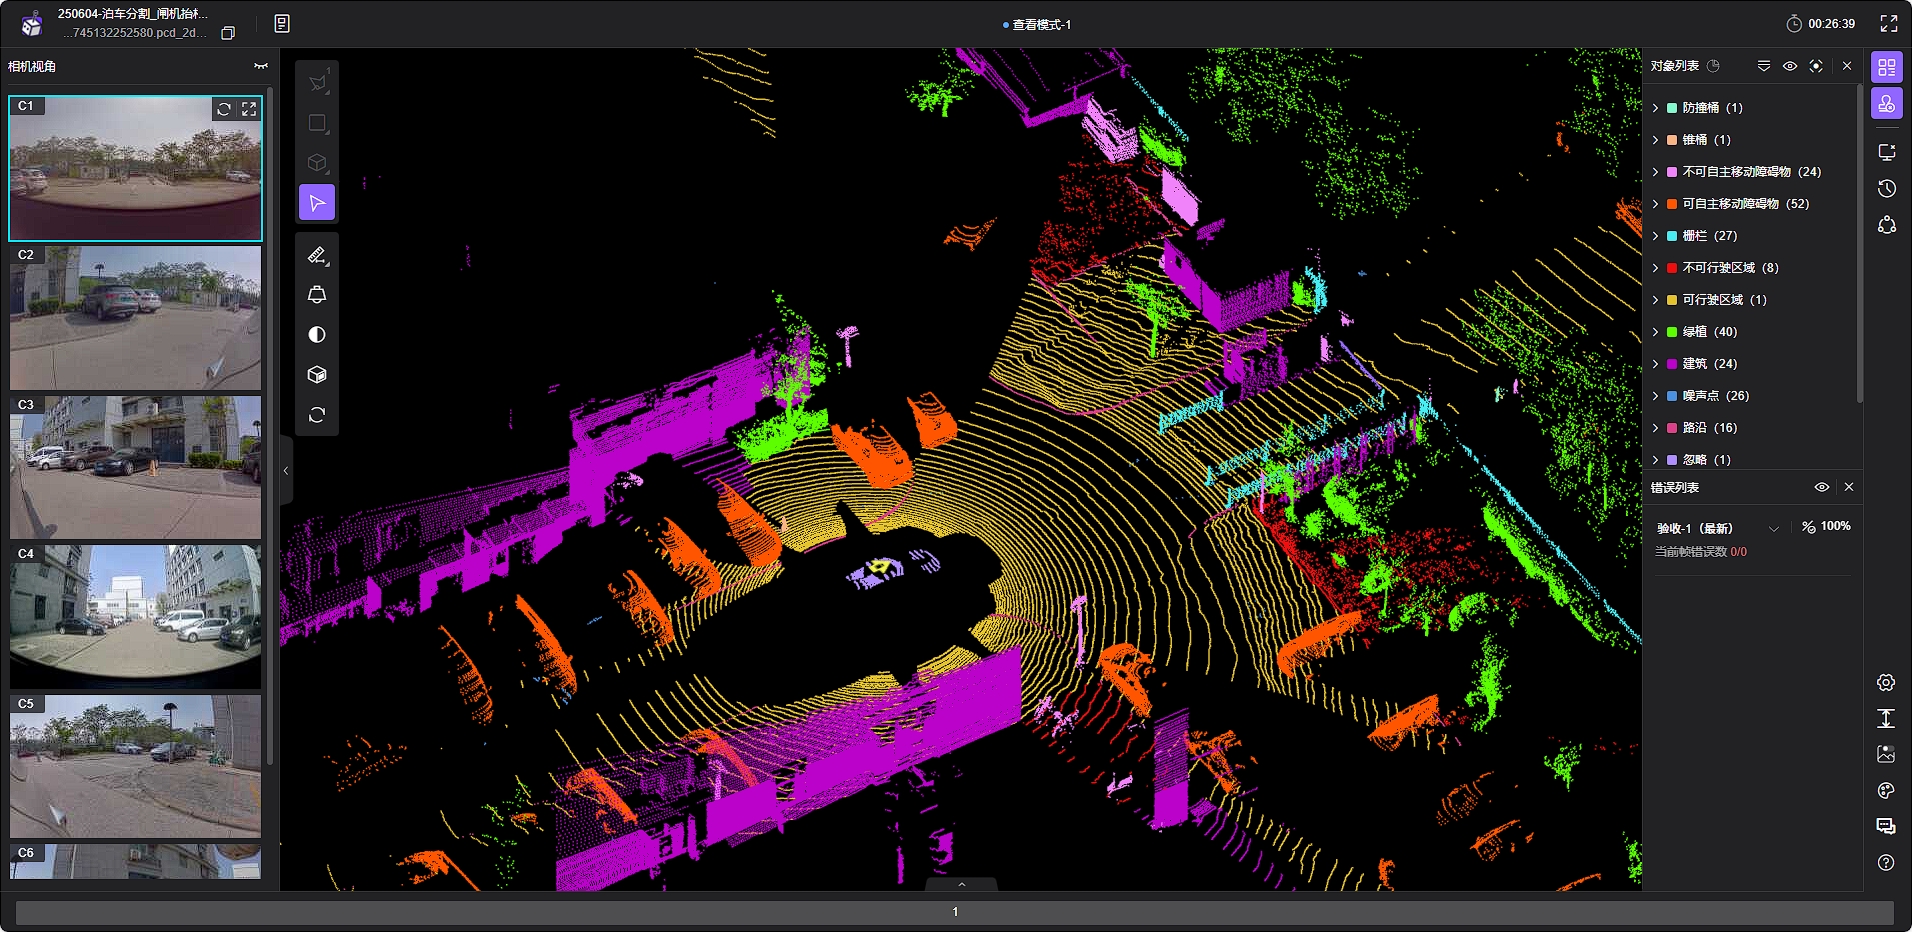Click the height range icon in sidebar
This screenshot has width=1912, height=932.
1886,719
